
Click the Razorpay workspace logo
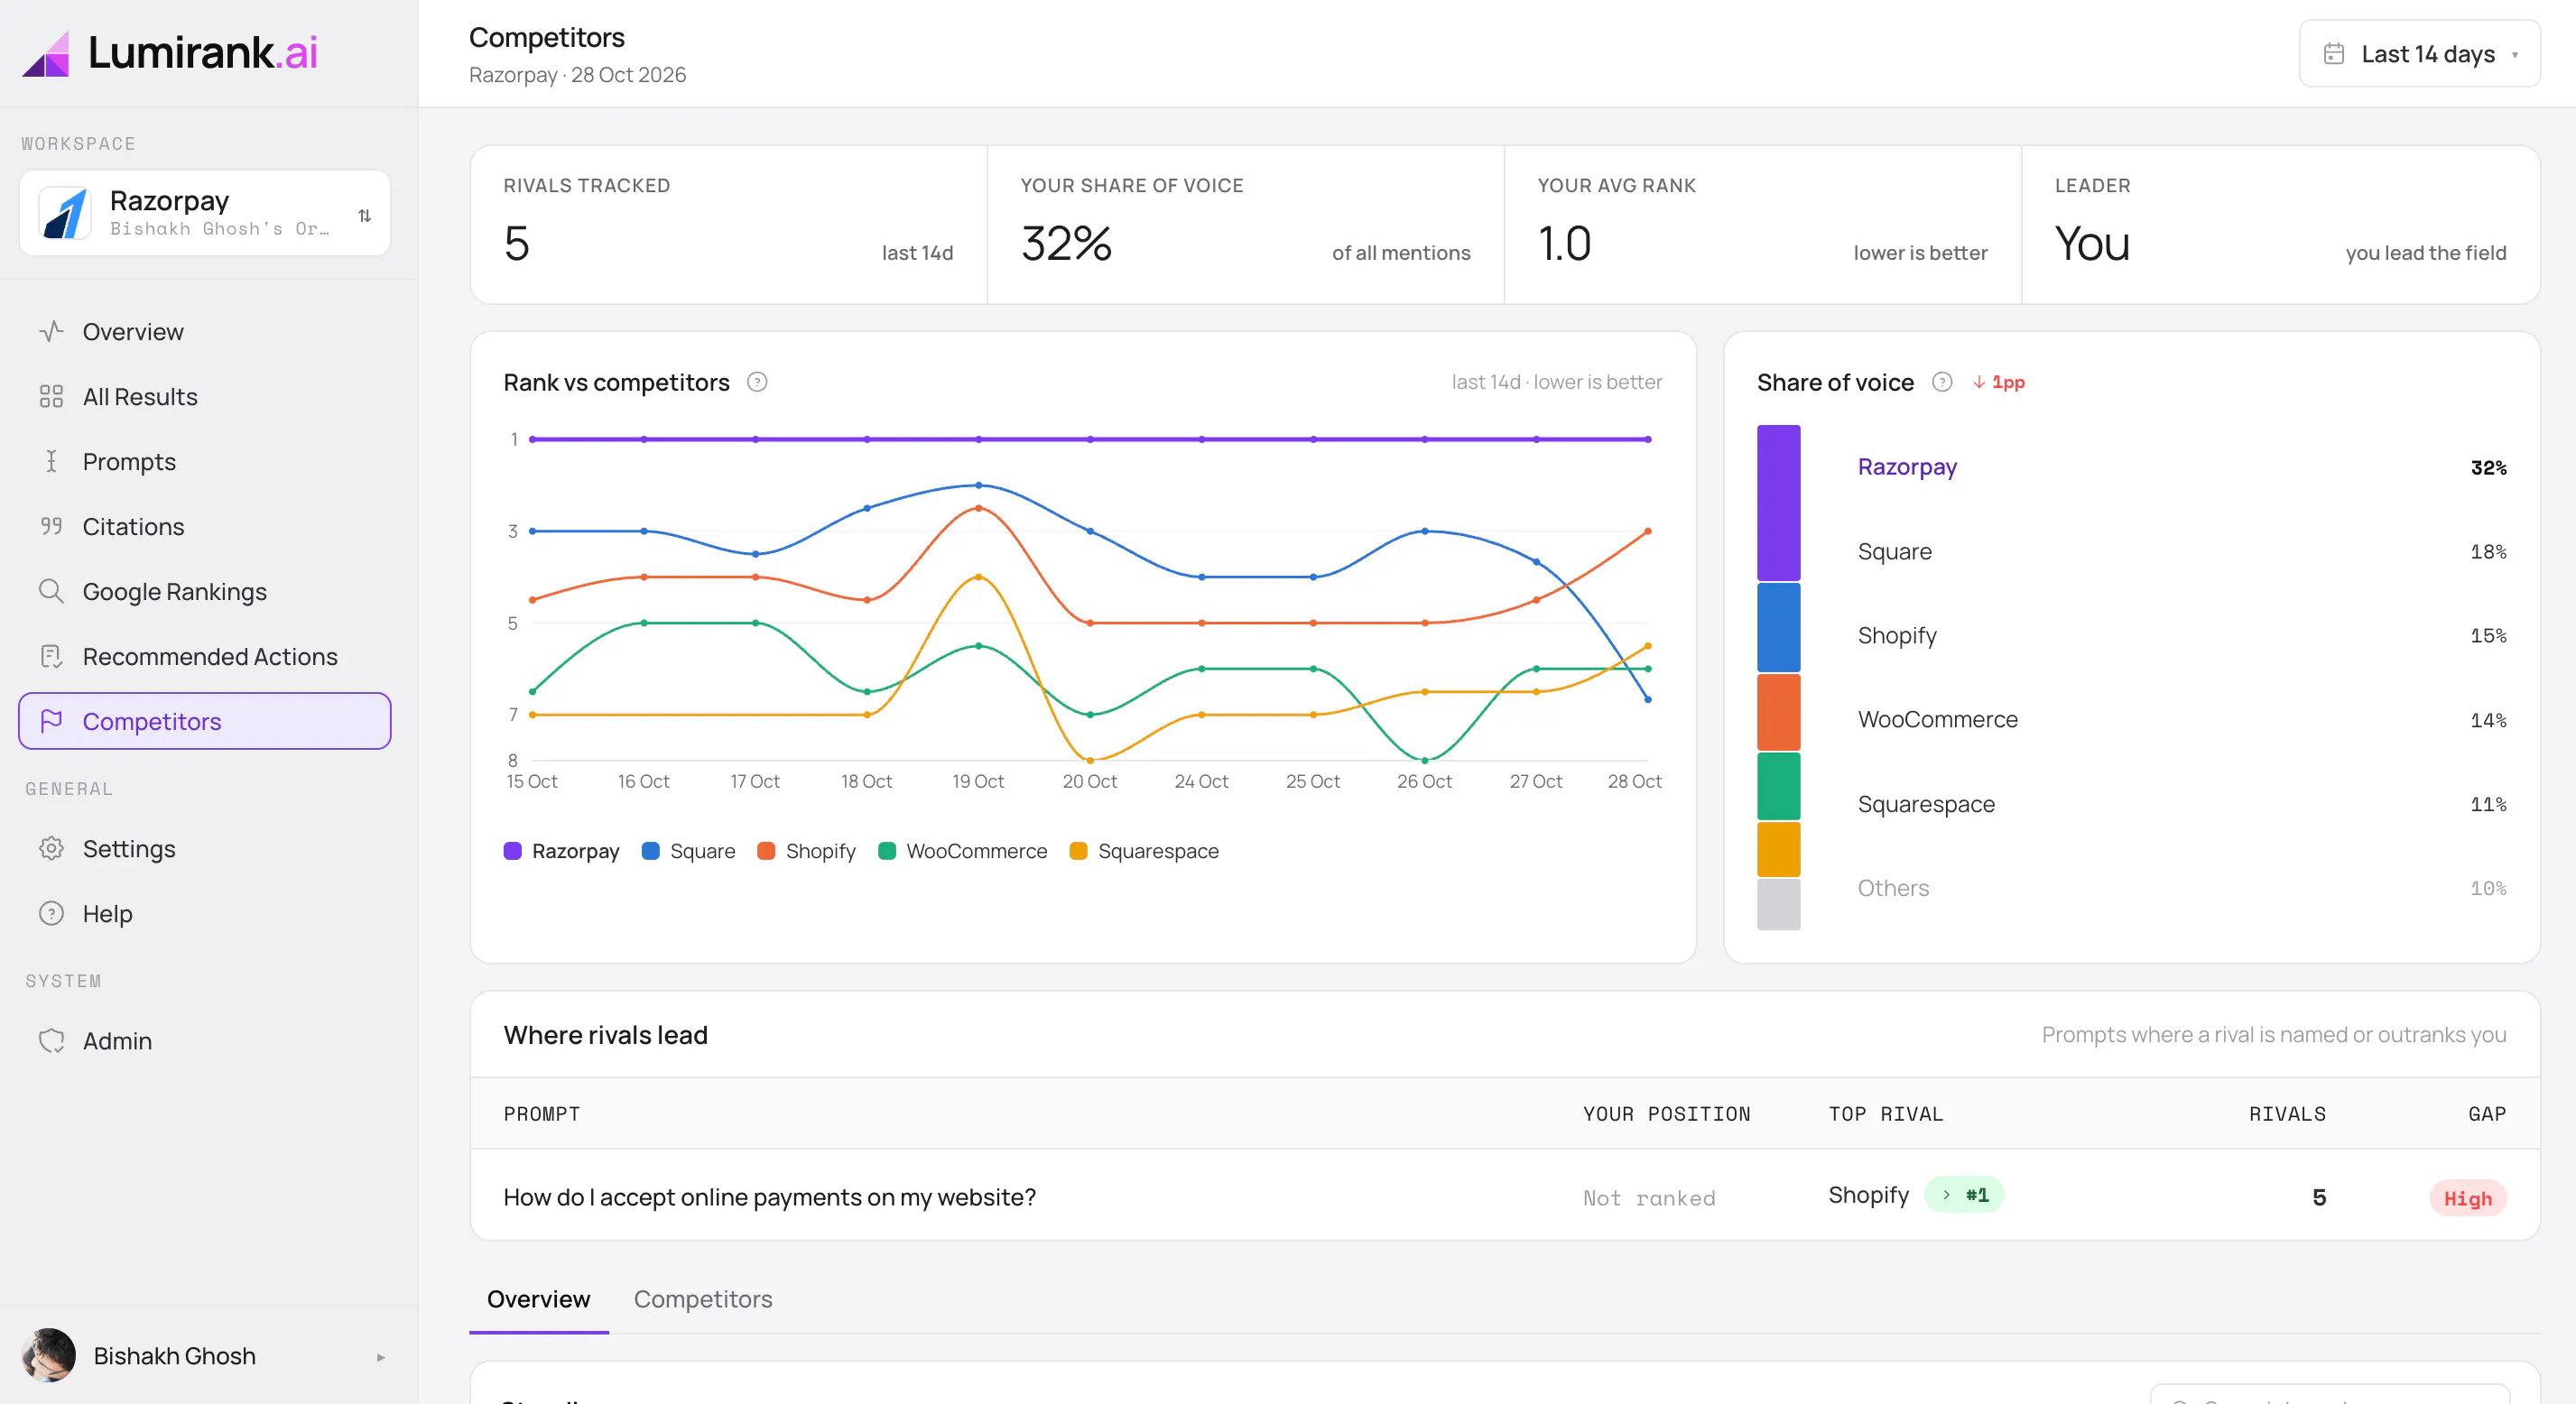click(x=65, y=213)
